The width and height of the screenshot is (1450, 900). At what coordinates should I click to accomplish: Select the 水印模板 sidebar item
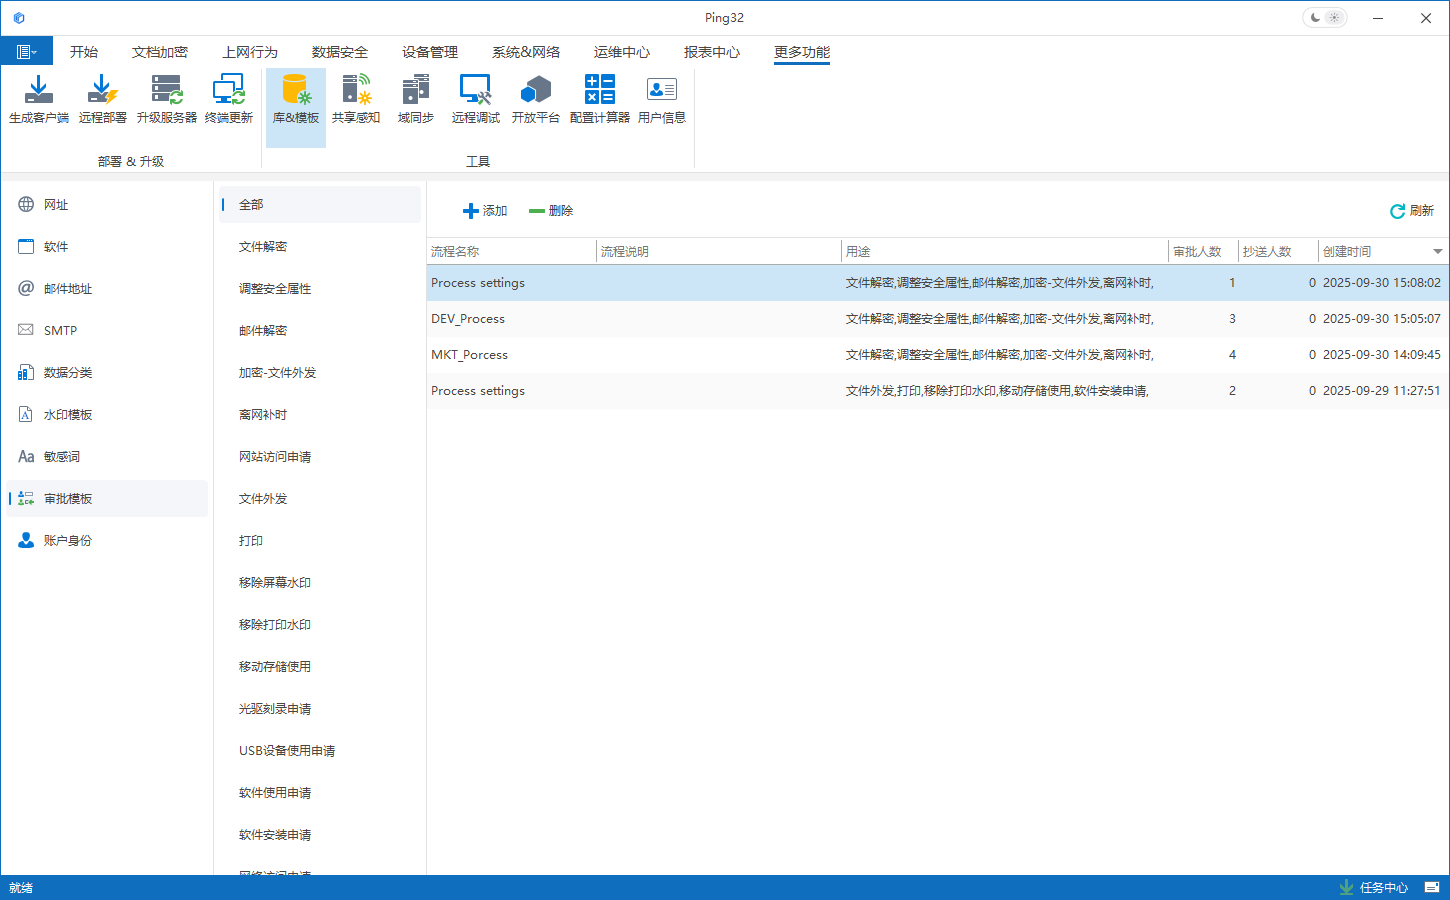point(68,415)
